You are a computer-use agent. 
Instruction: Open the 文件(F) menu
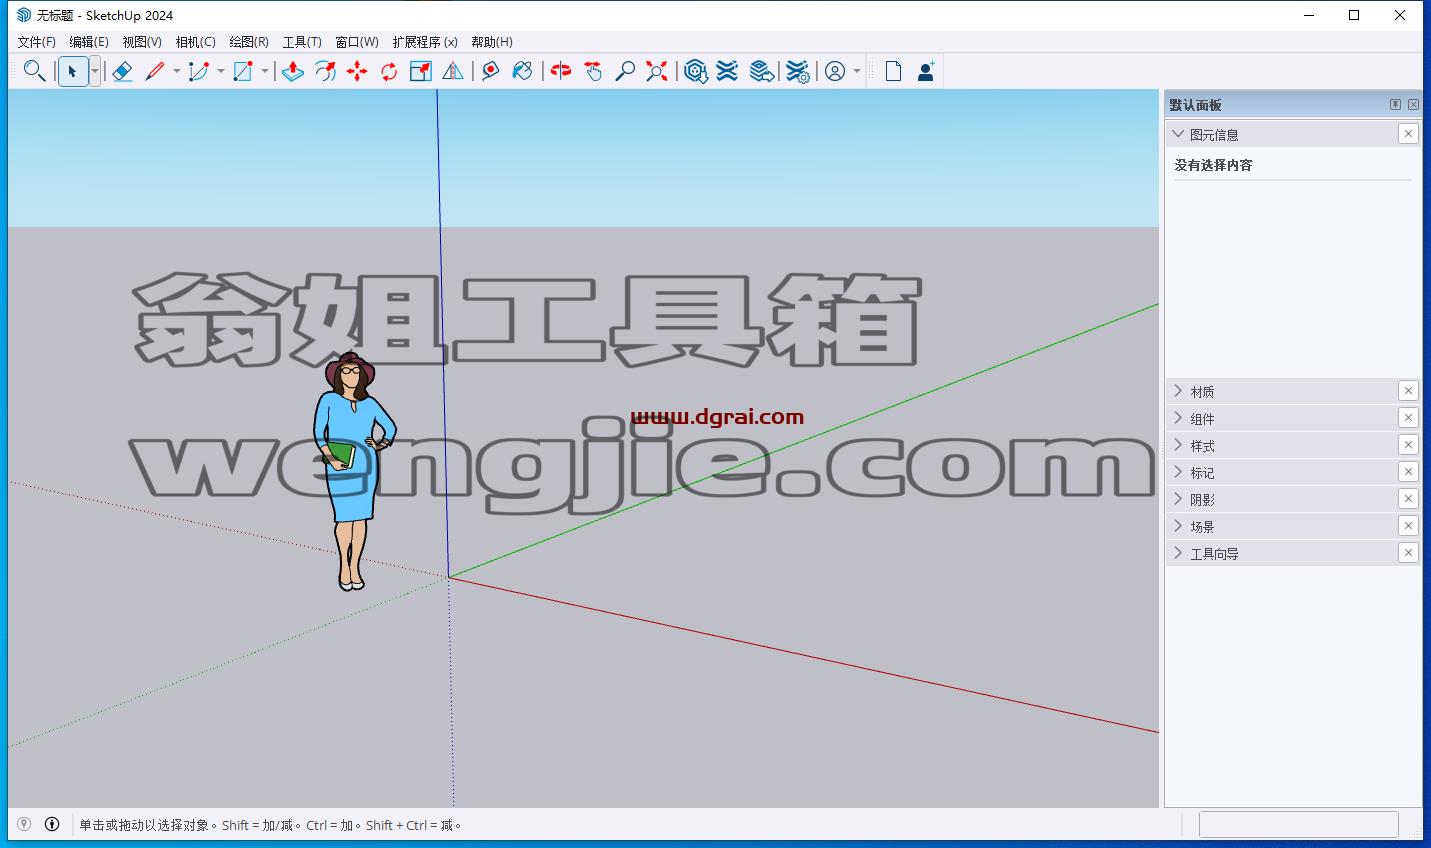(37, 42)
